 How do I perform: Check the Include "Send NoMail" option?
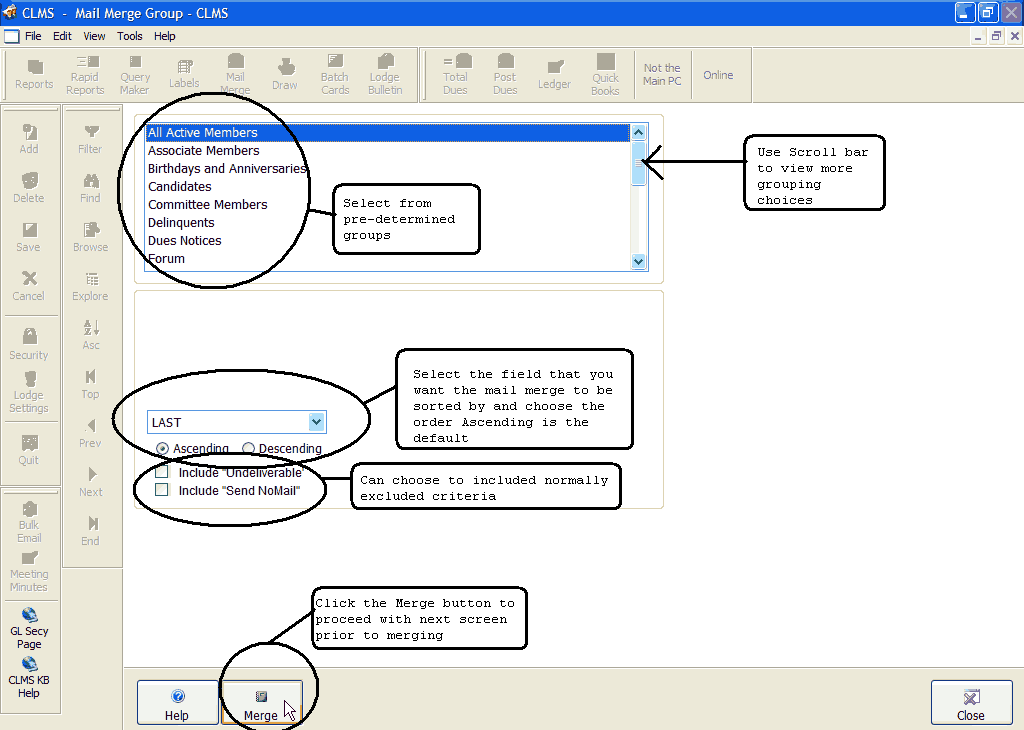coord(162,490)
